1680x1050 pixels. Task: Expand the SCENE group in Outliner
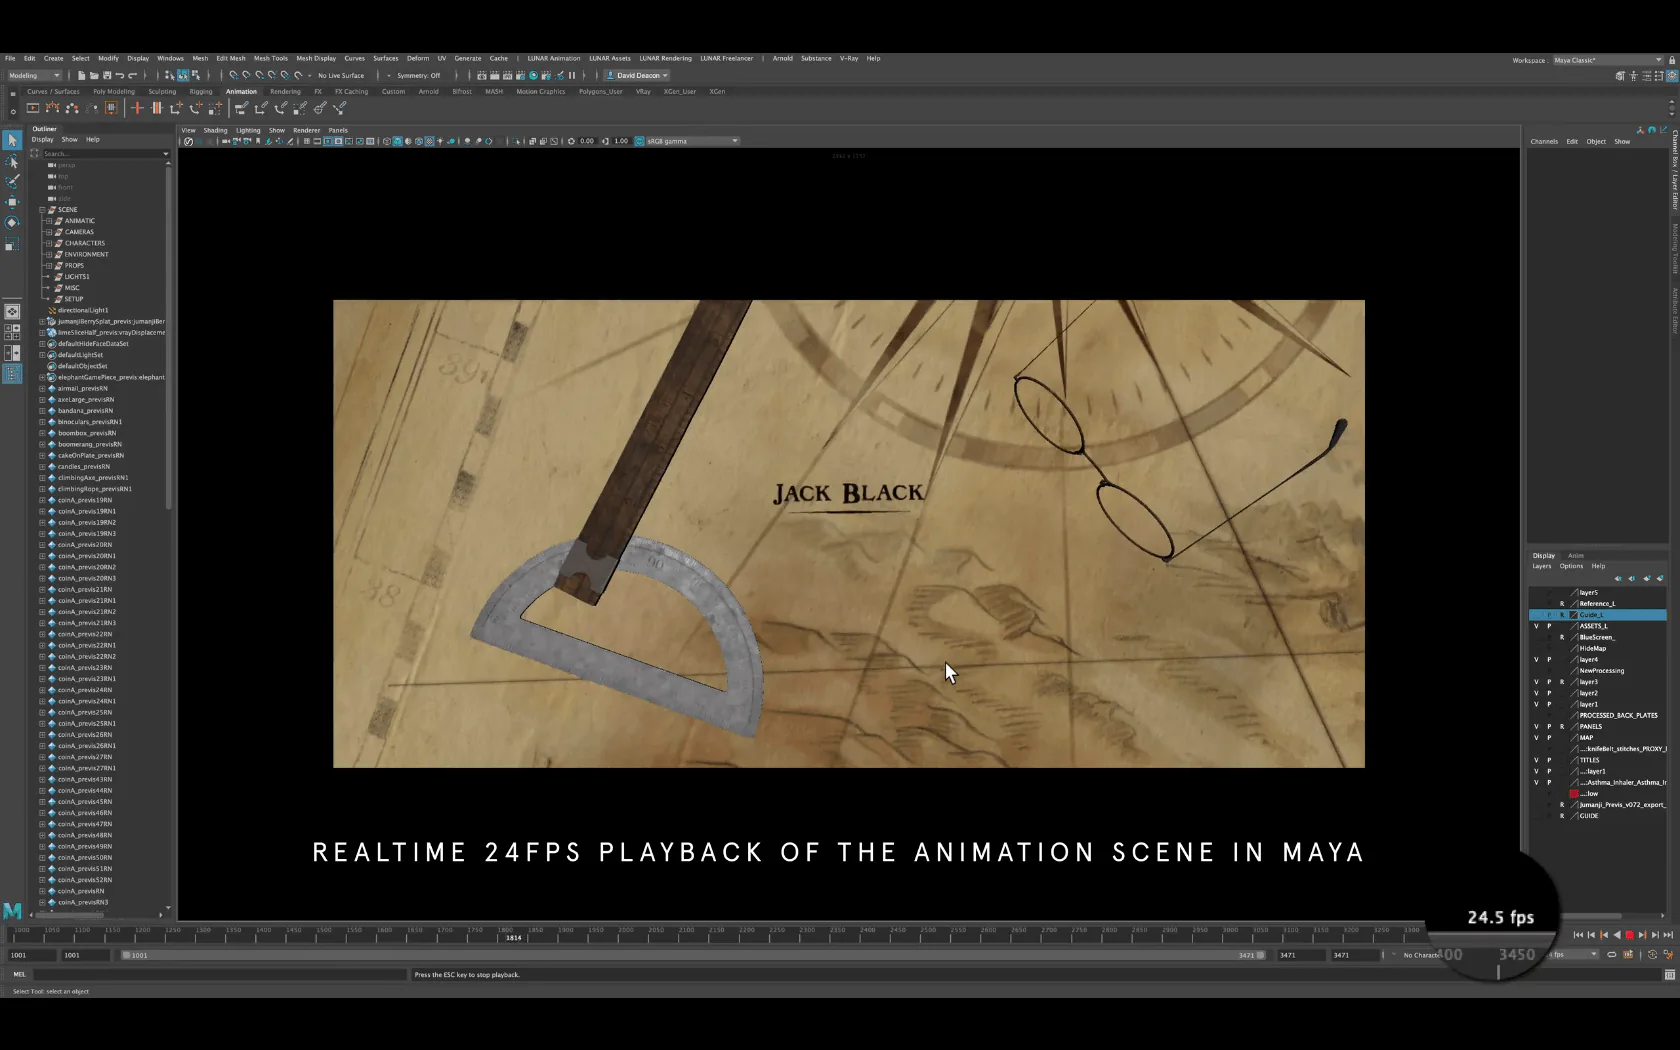(x=42, y=210)
